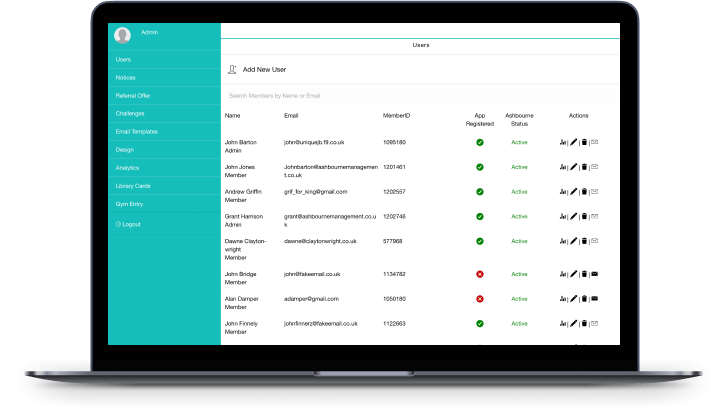Open the Analytics sidebar page
The width and height of the screenshot is (727, 412).
pyautogui.click(x=127, y=168)
